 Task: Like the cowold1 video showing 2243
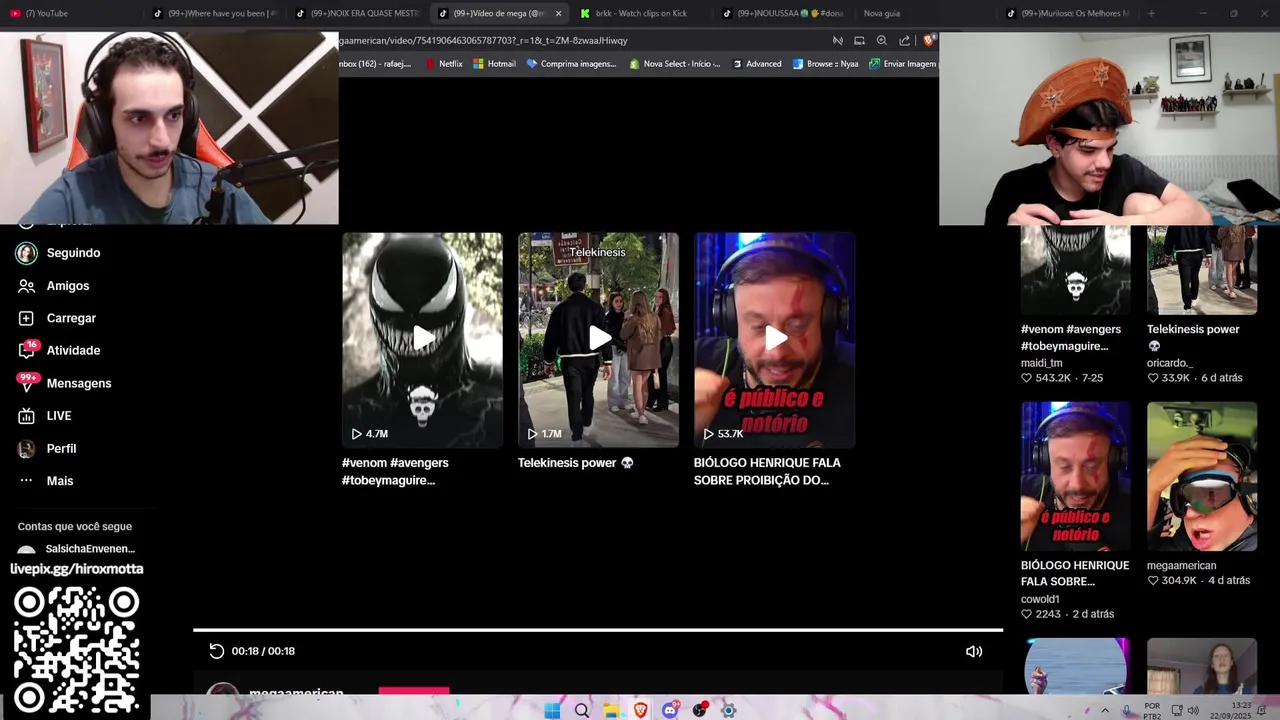(1026, 614)
